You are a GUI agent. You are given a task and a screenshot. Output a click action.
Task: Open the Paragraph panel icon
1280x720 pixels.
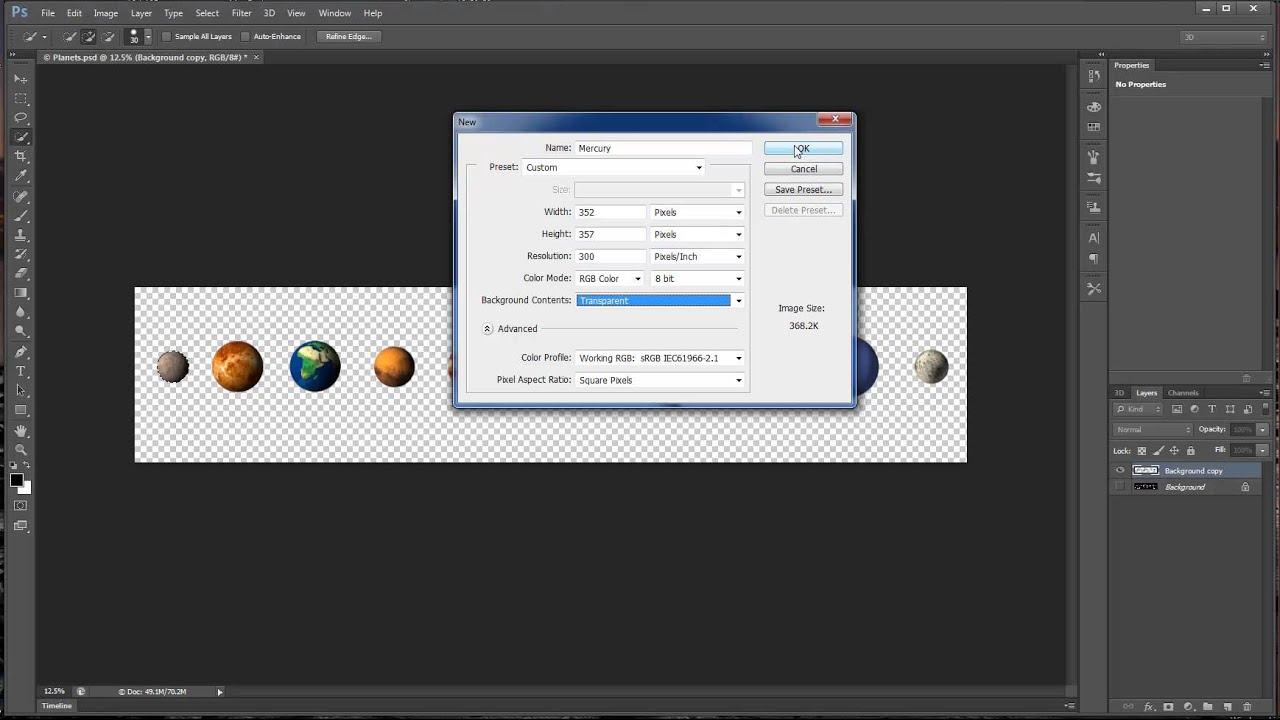point(1094,257)
